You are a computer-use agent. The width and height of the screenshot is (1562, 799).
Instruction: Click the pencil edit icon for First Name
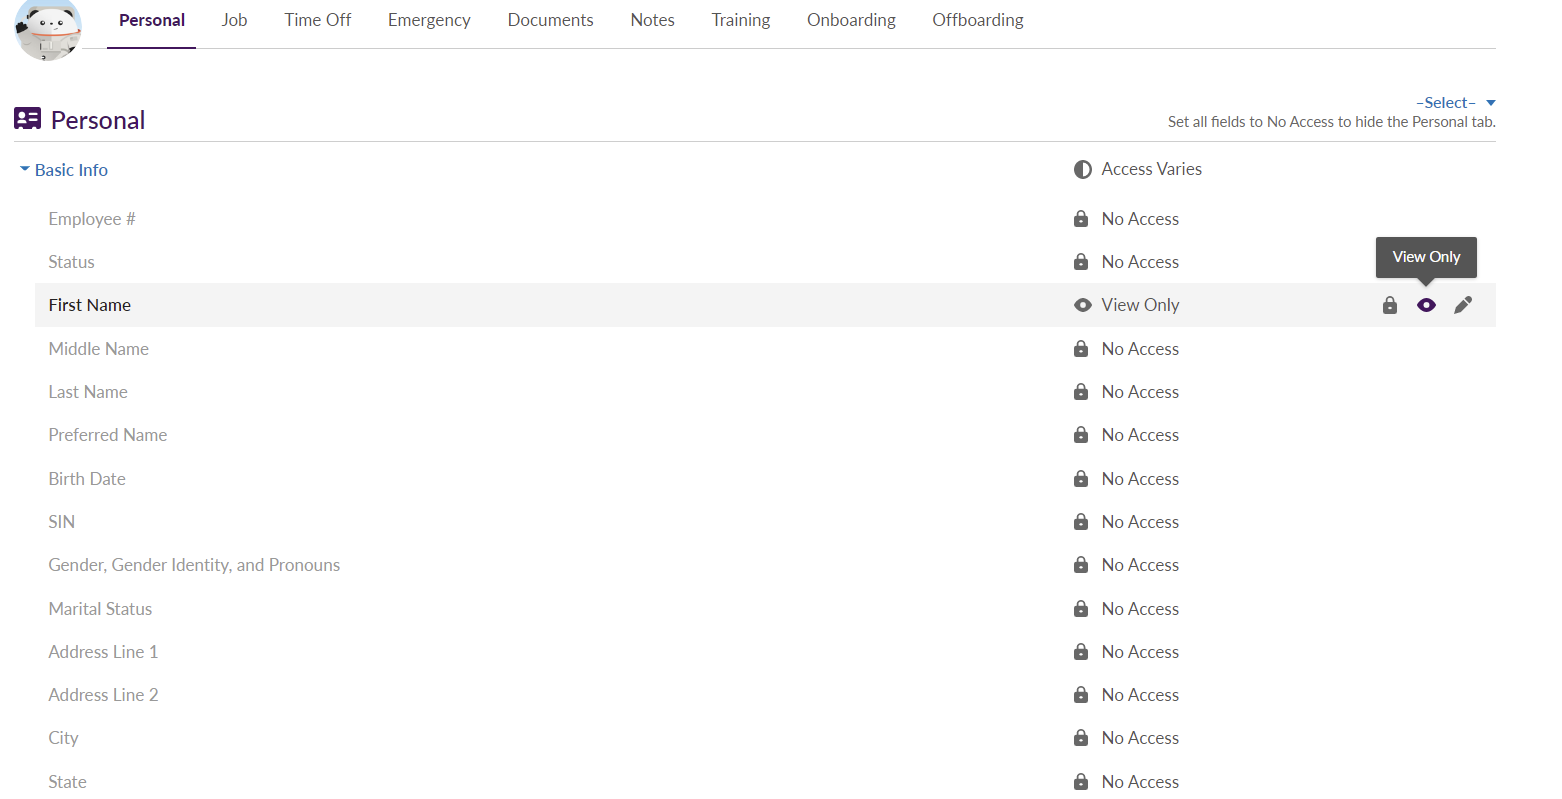point(1463,305)
